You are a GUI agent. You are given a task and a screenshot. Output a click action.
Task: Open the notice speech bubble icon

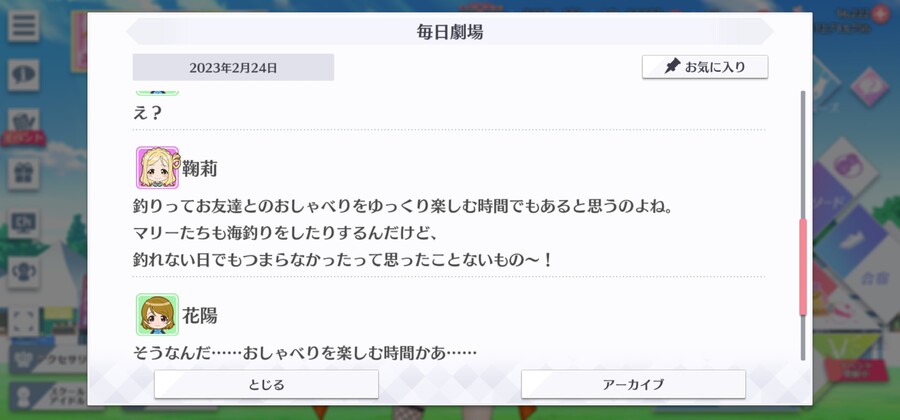click(24, 75)
